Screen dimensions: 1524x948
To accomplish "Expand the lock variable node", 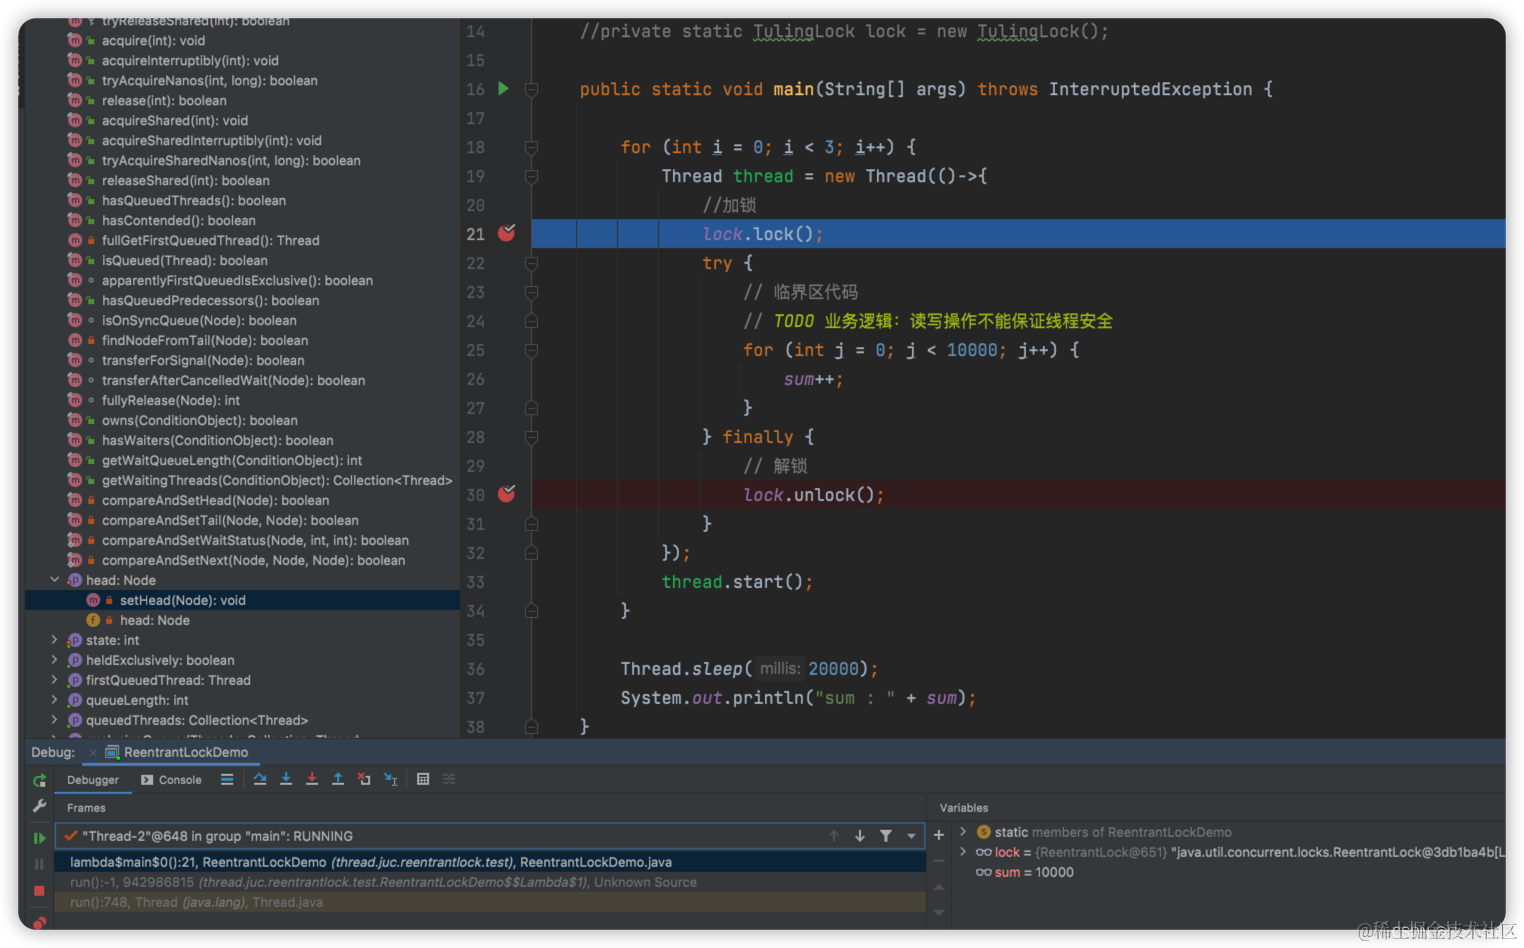I will [x=963, y=852].
